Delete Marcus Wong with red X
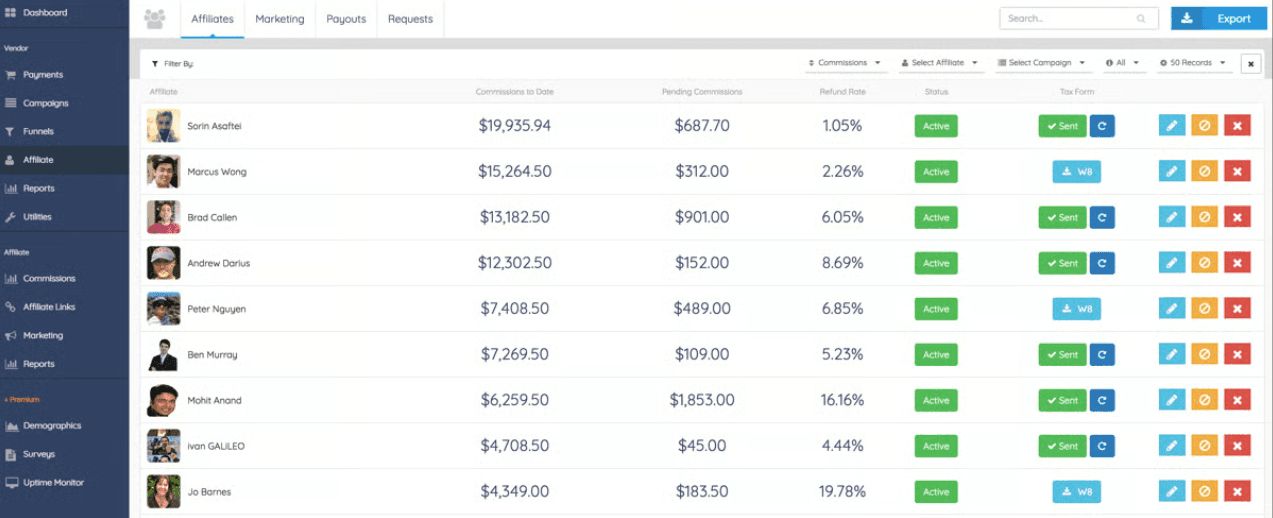Screen dimensions: 1273x518 point(1237,172)
